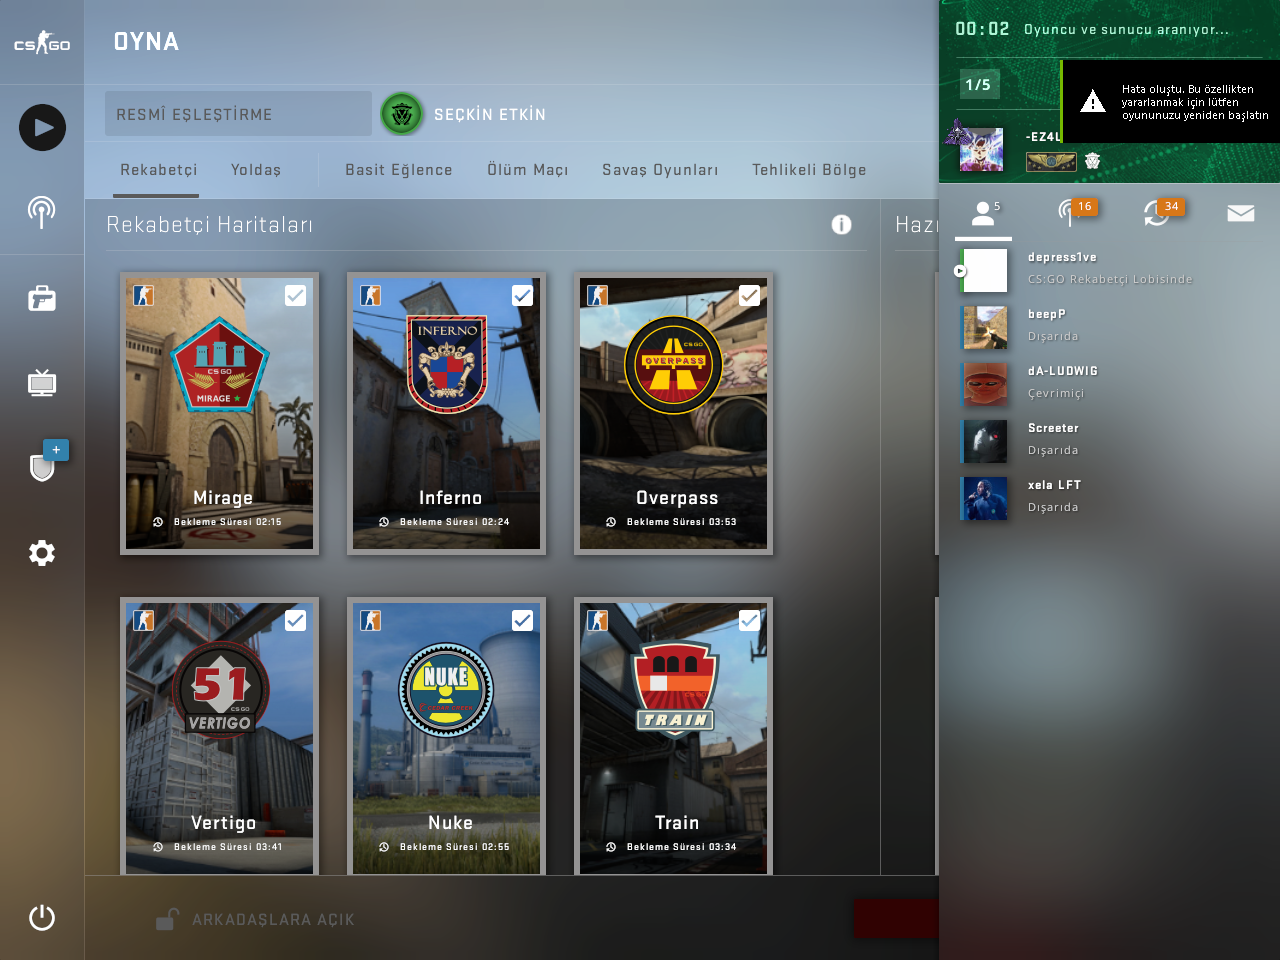Click the player rank badge icon
This screenshot has width=1280, height=960.
pos(1051,161)
